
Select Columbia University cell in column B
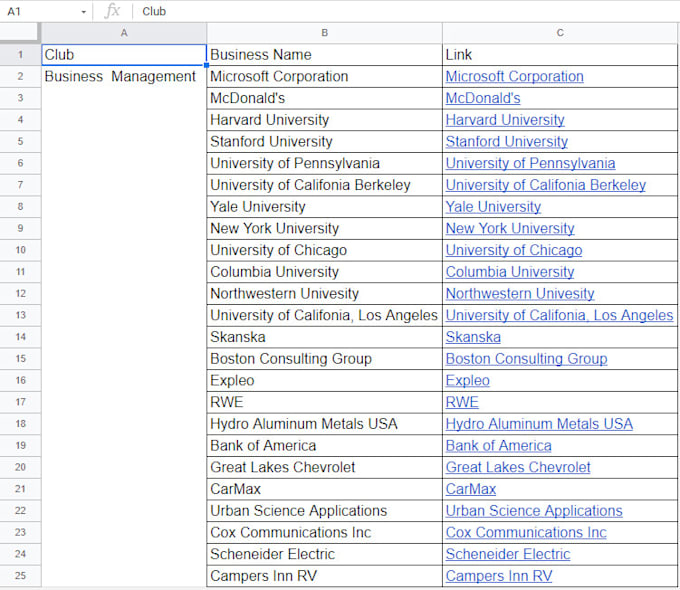(x=324, y=272)
